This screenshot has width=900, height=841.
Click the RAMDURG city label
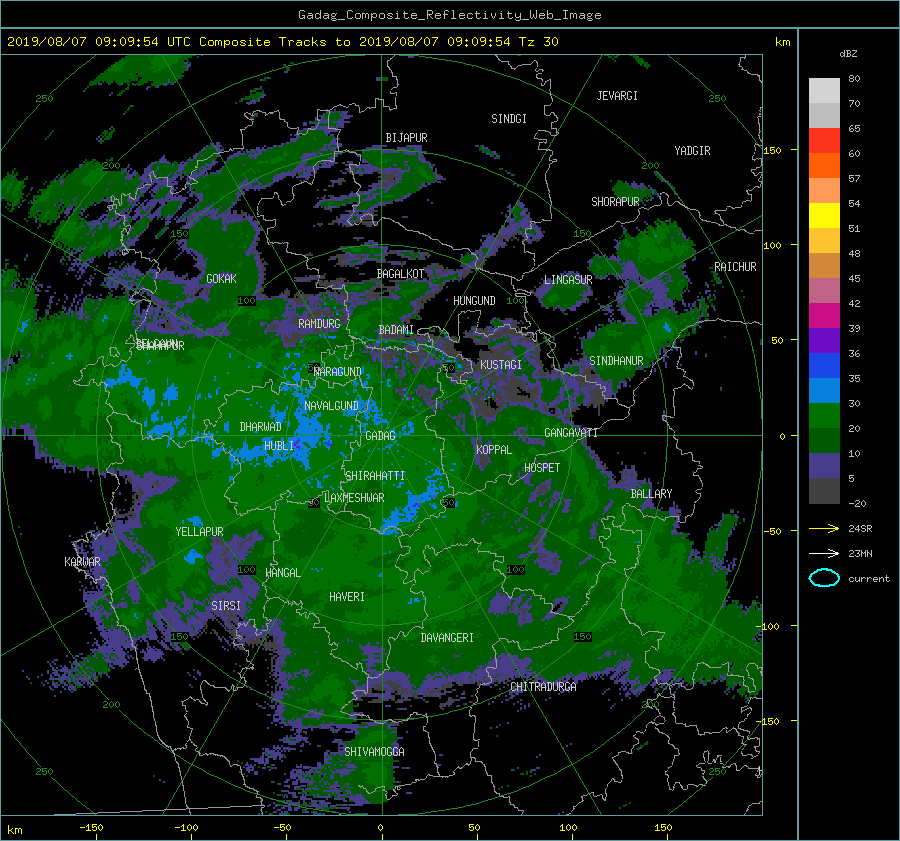(319, 324)
